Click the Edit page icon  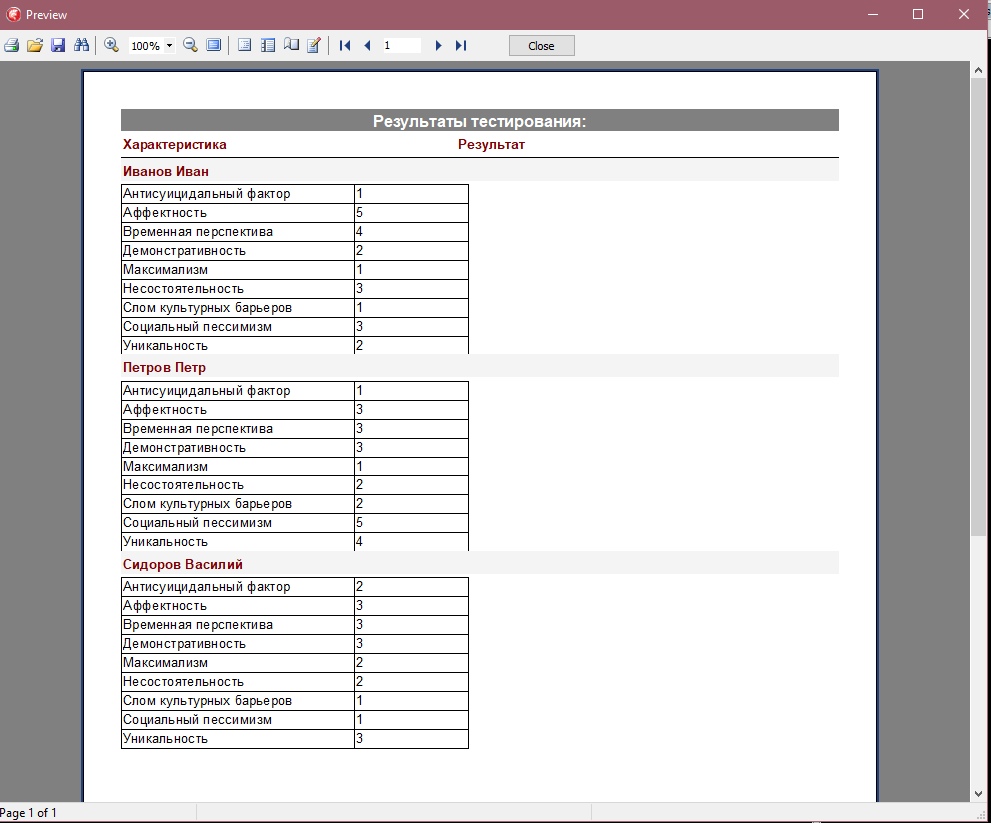click(314, 46)
